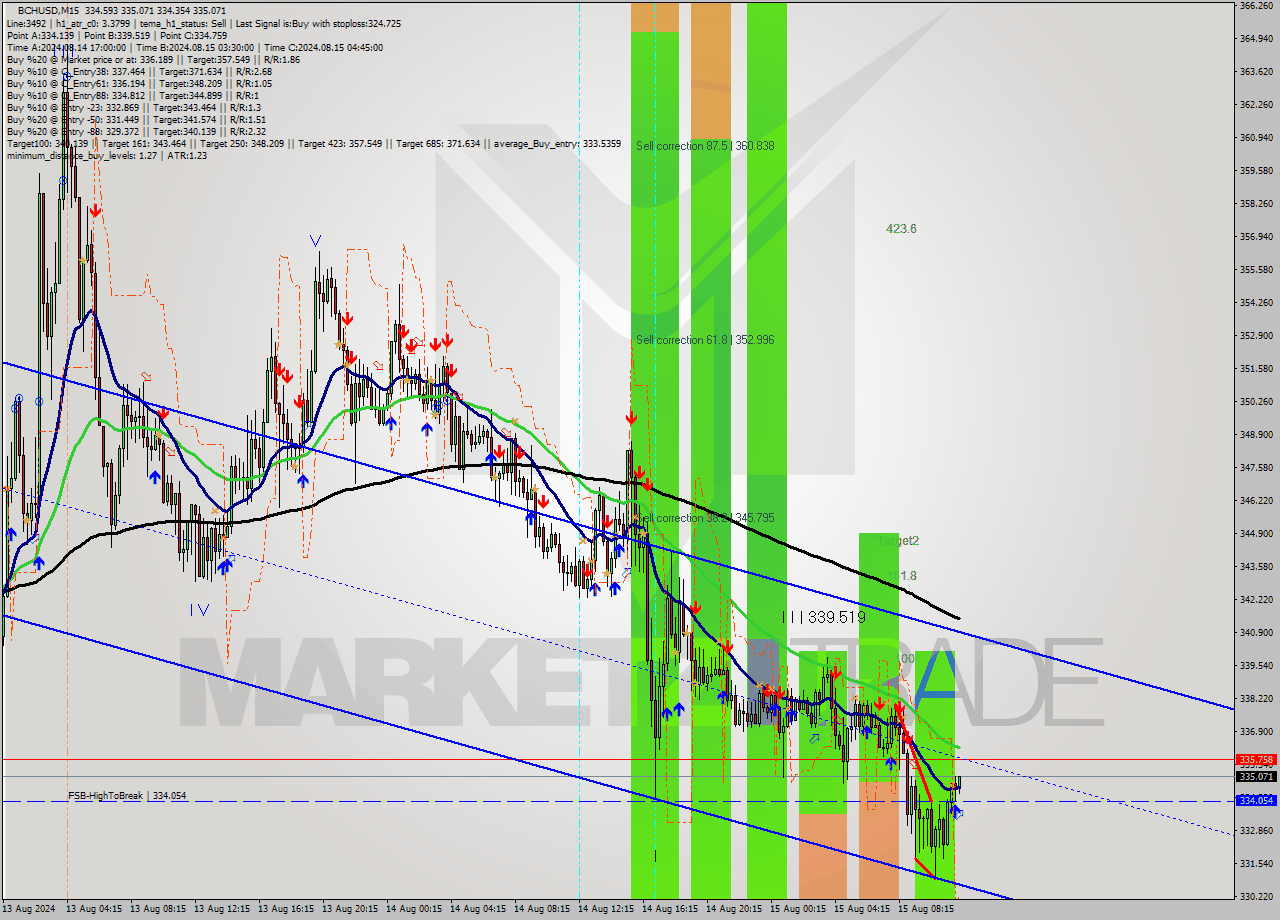Select the 'Buy %20 @ Market price' line
This screenshot has width=1280, height=920.
click(153, 59)
